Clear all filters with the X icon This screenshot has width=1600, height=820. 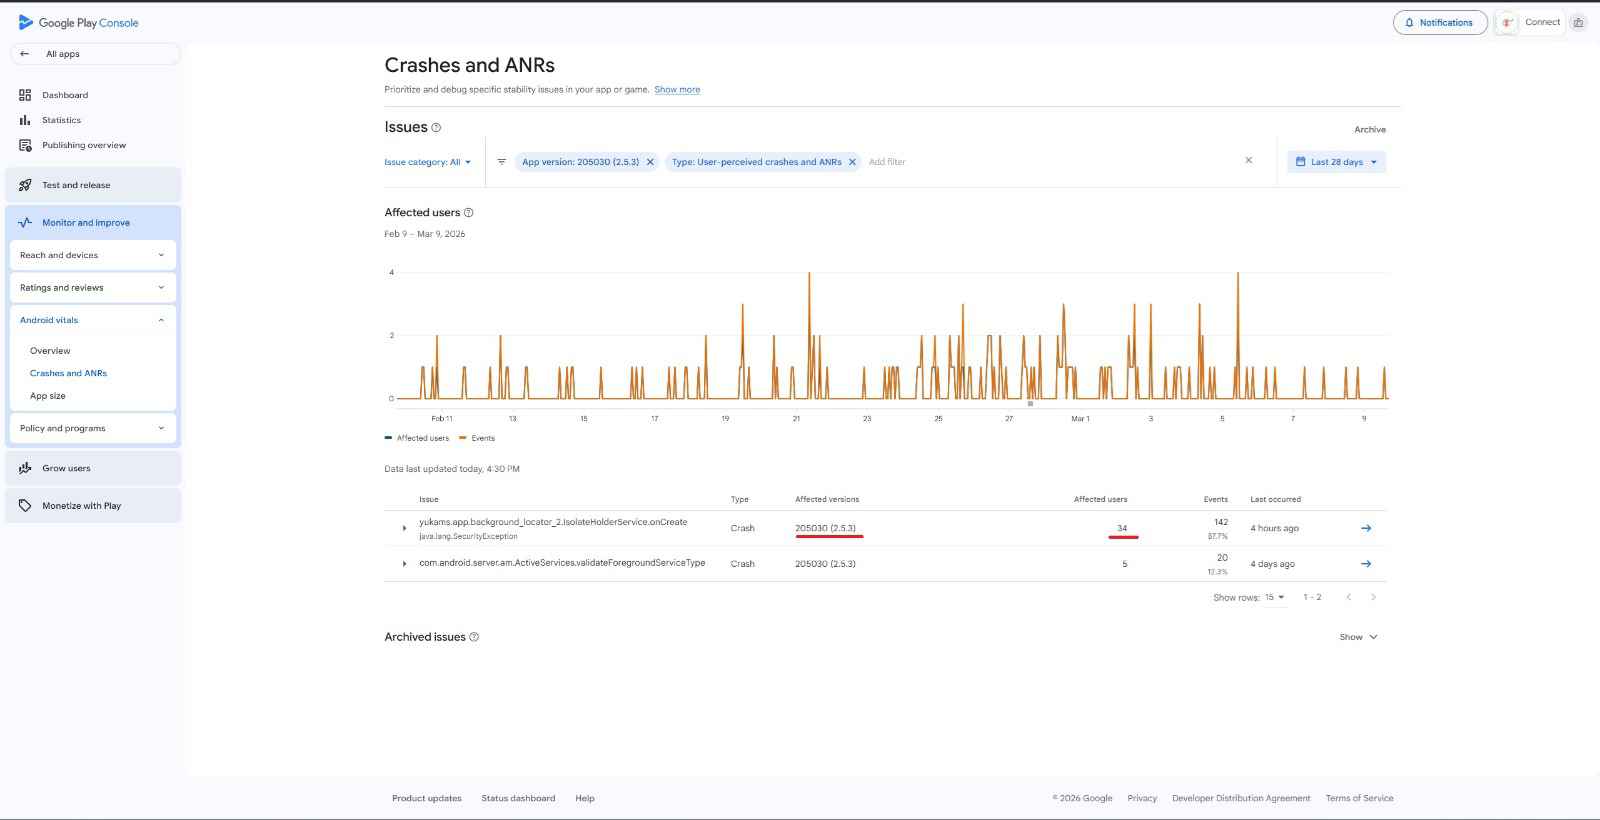tap(1248, 160)
